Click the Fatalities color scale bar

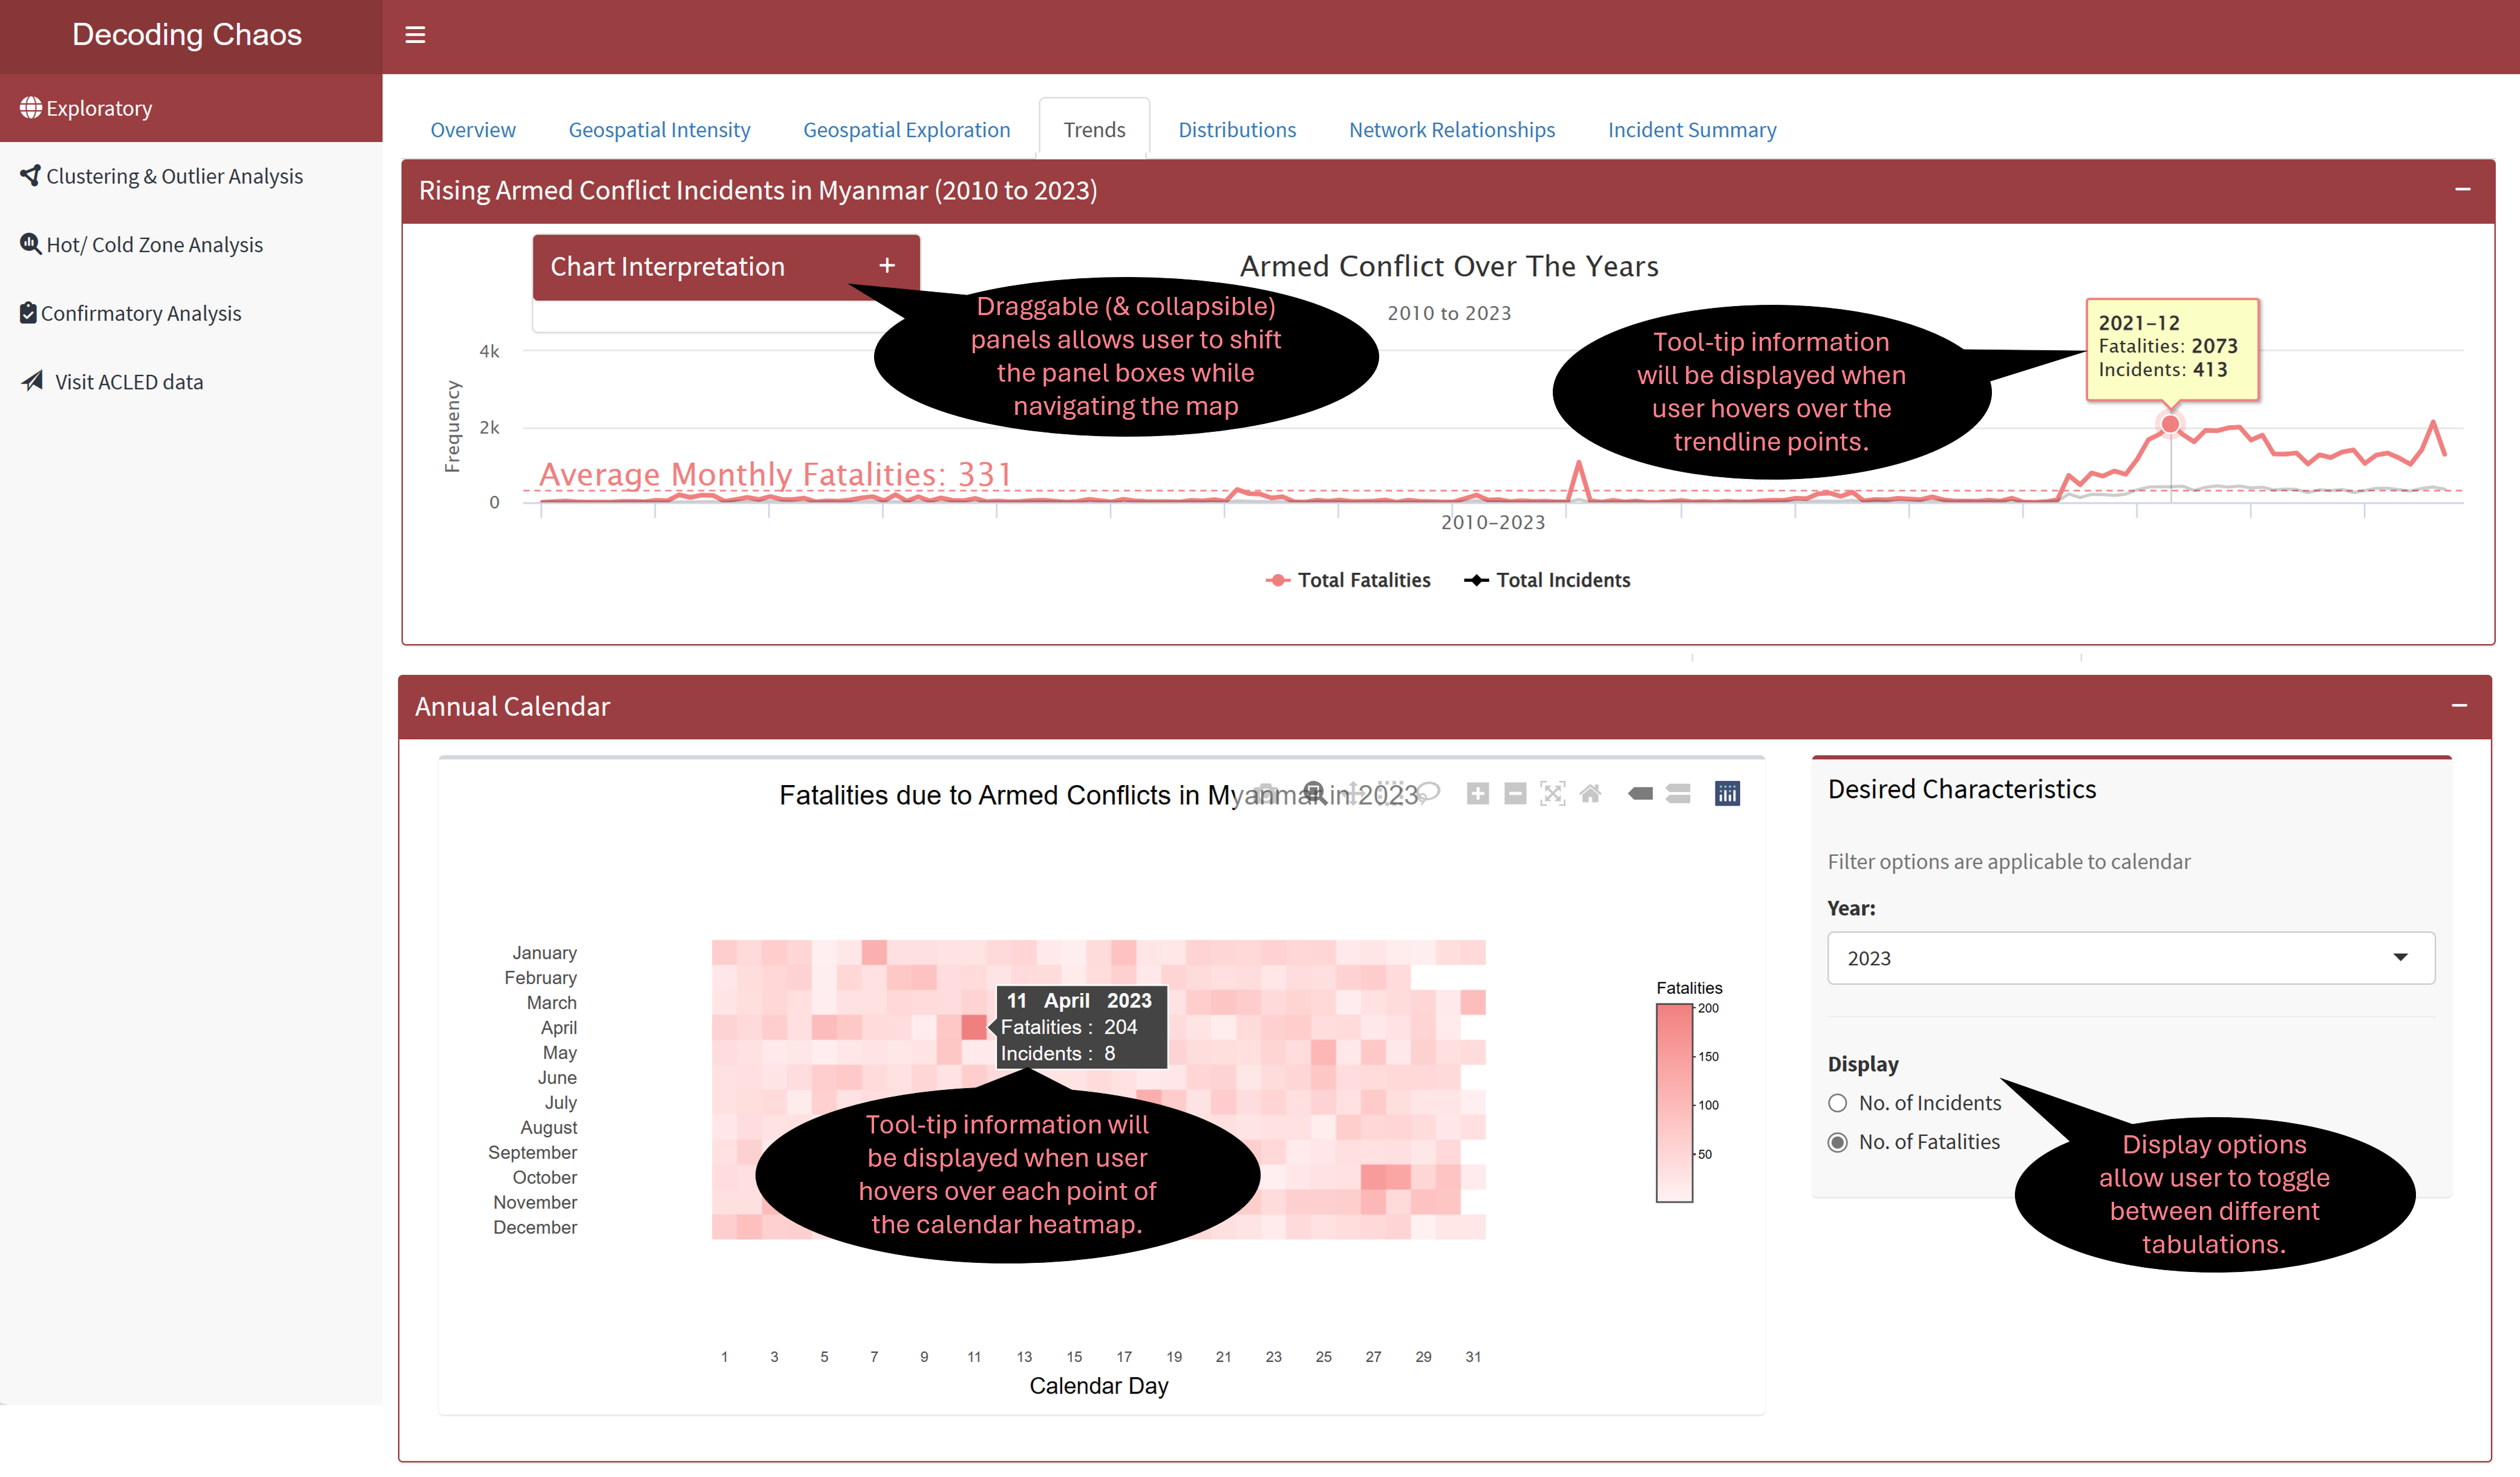tap(1674, 1103)
